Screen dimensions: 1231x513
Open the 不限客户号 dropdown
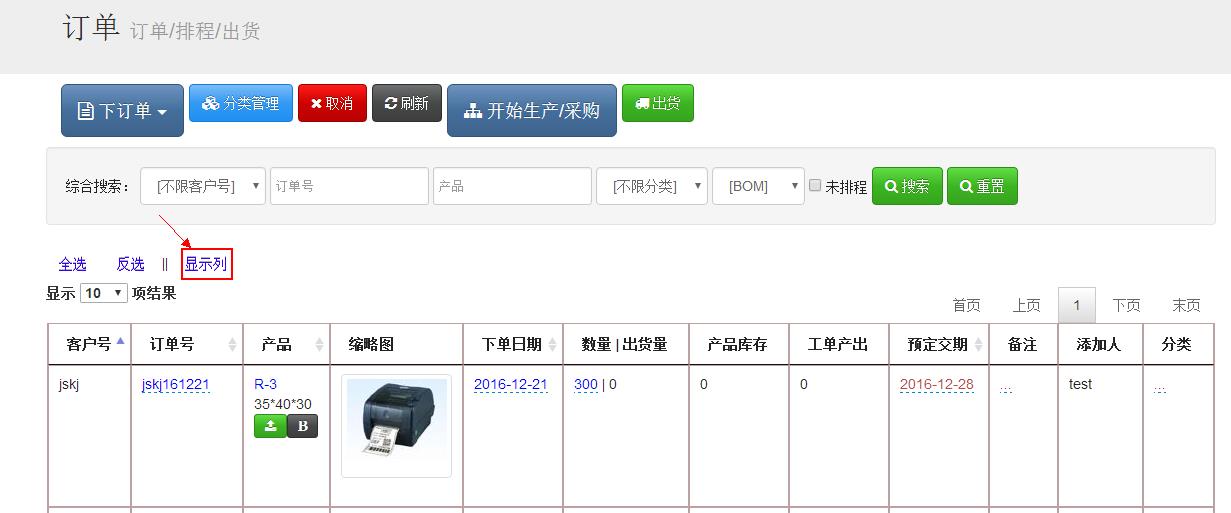point(203,186)
